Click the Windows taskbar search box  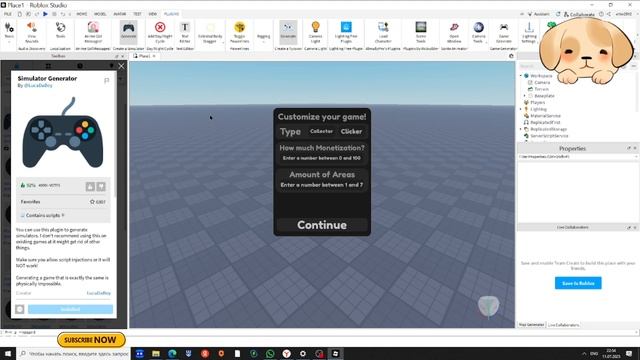(x=74, y=353)
